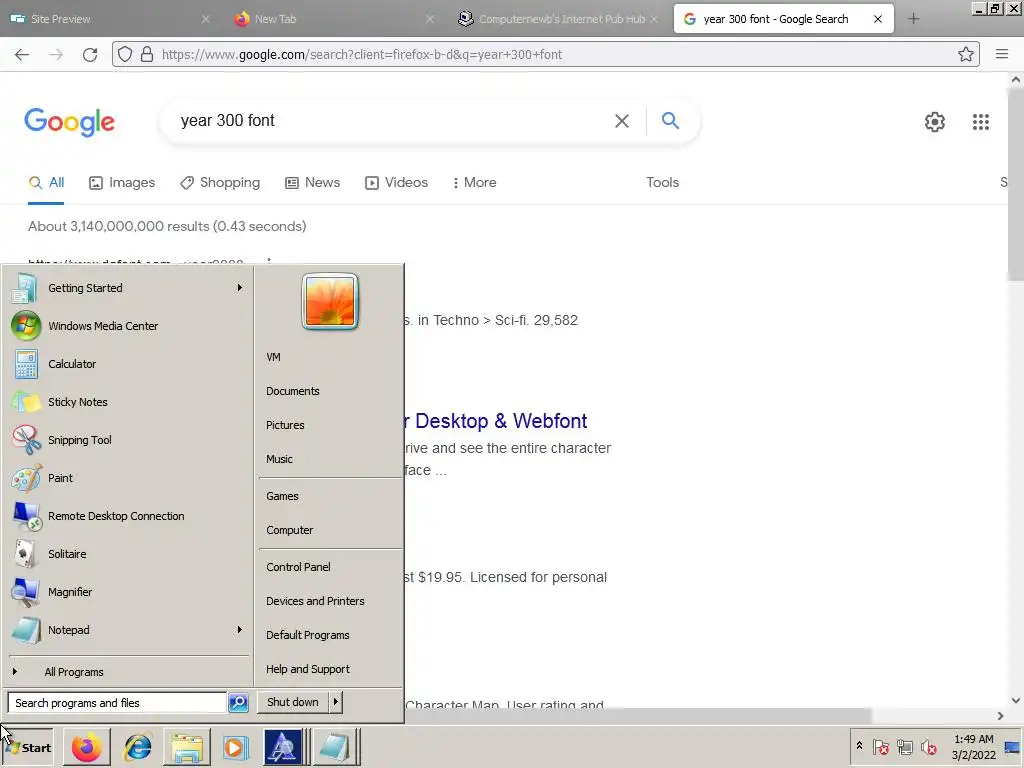Click the Firefox back arrow
Image resolution: width=1024 pixels, height=768 pixels.
click(x=22, y=55)
